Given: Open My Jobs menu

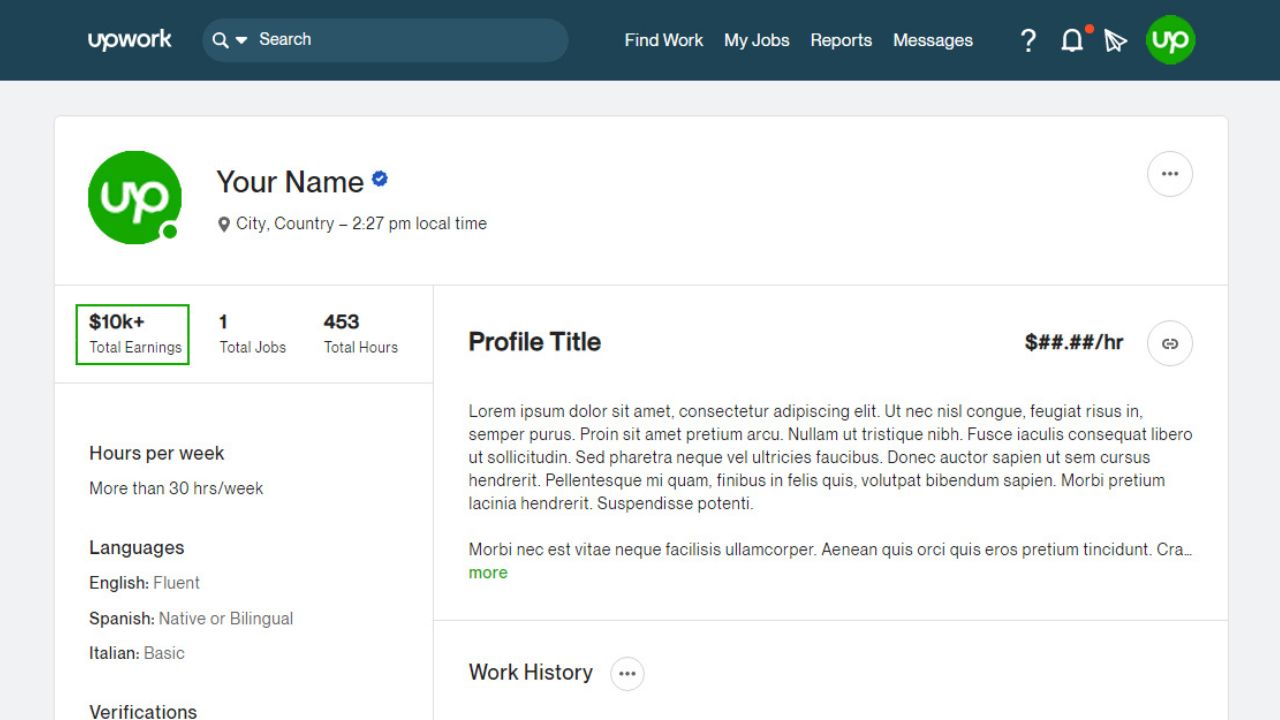Looking at the screenshot, I should 757,40.
